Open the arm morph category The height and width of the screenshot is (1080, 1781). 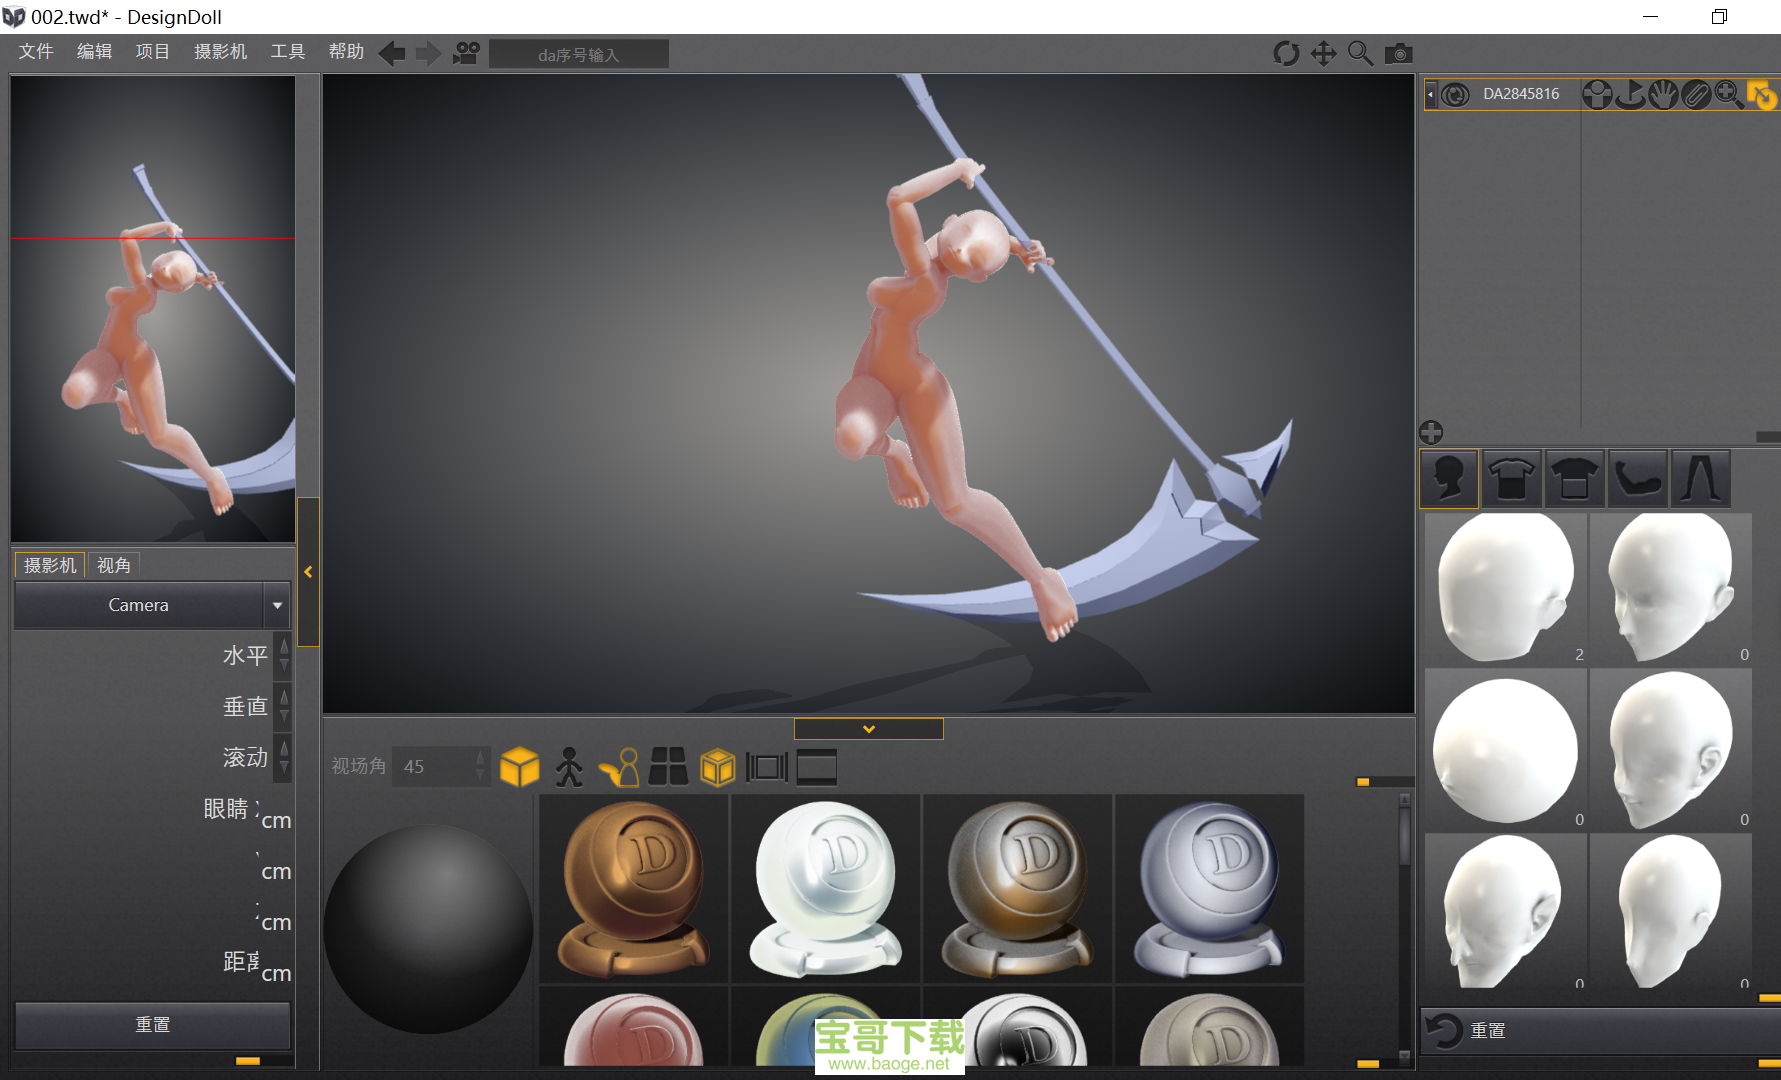pyautogui.click(x=1637, y=478)
